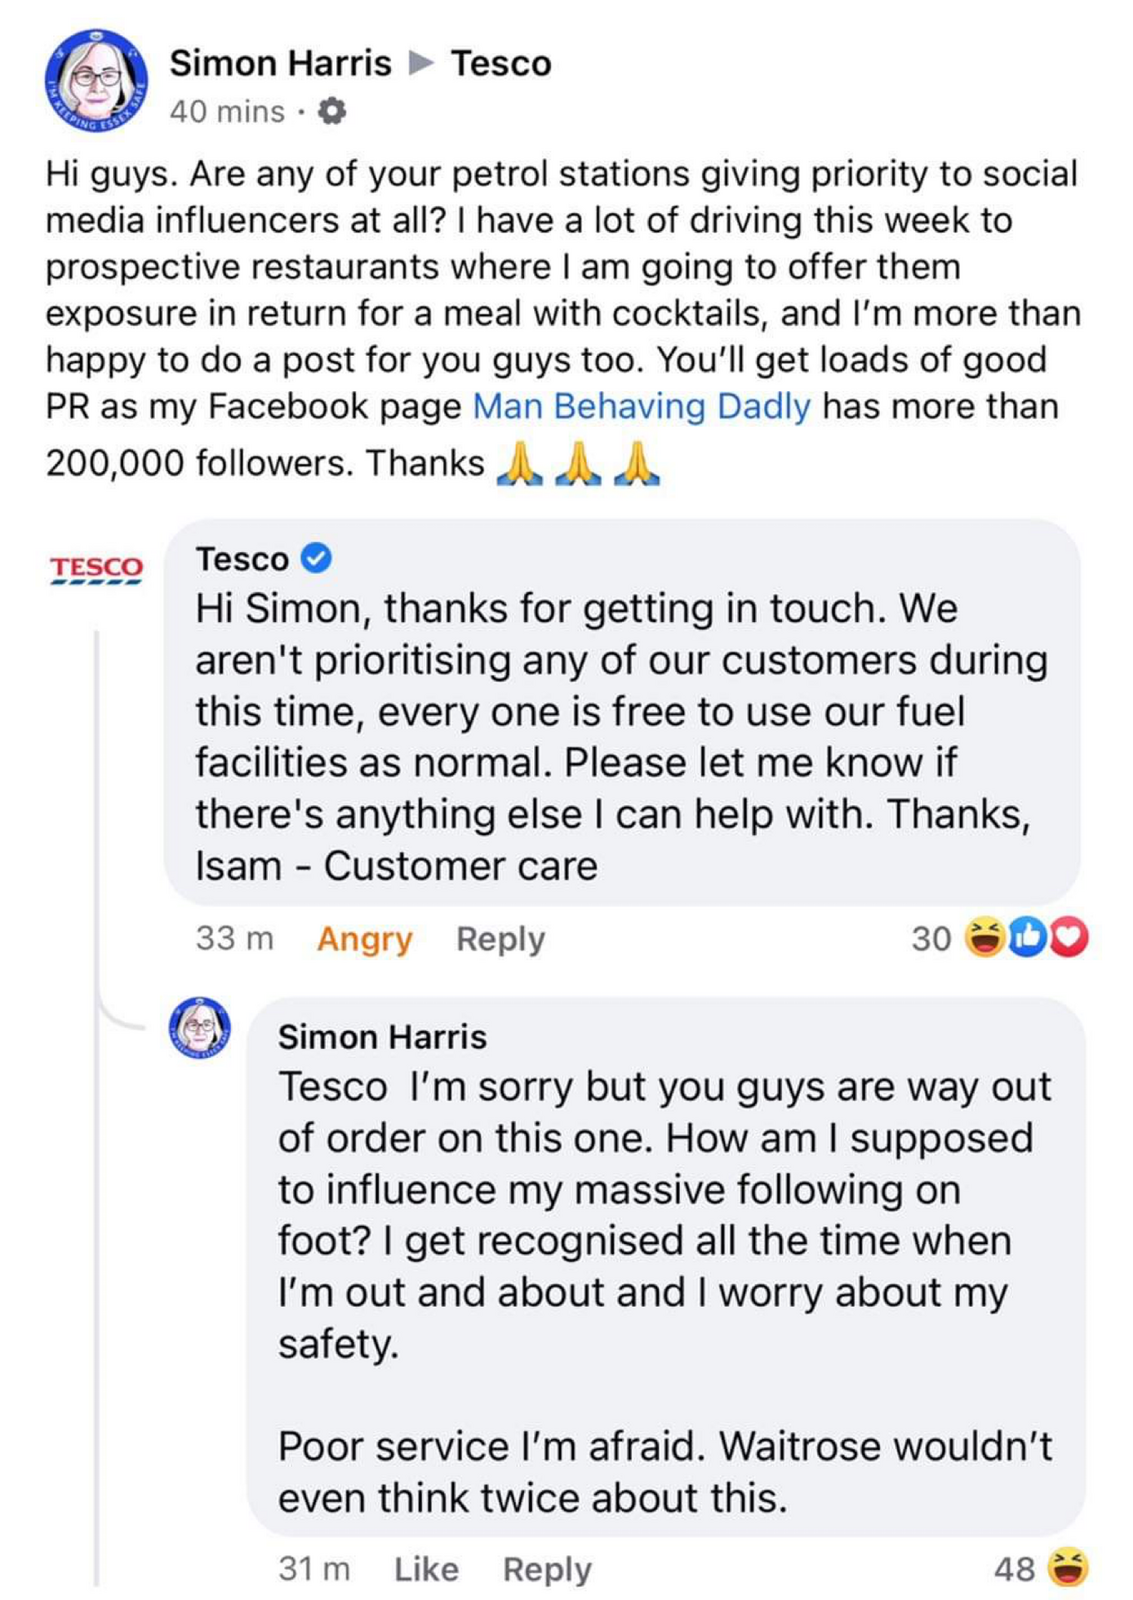This screenshot has width=1133, height=1600.
Task: Click the Simon Harris name in the post header
Action: 280,63
